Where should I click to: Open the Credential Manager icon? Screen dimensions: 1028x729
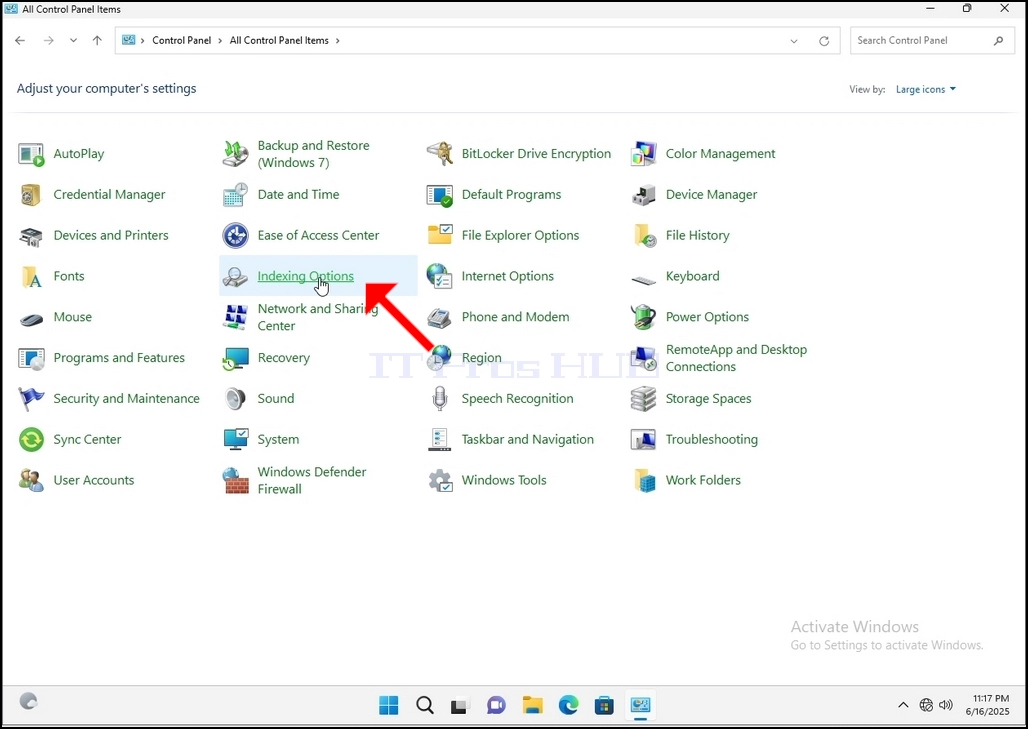[31, 195]
